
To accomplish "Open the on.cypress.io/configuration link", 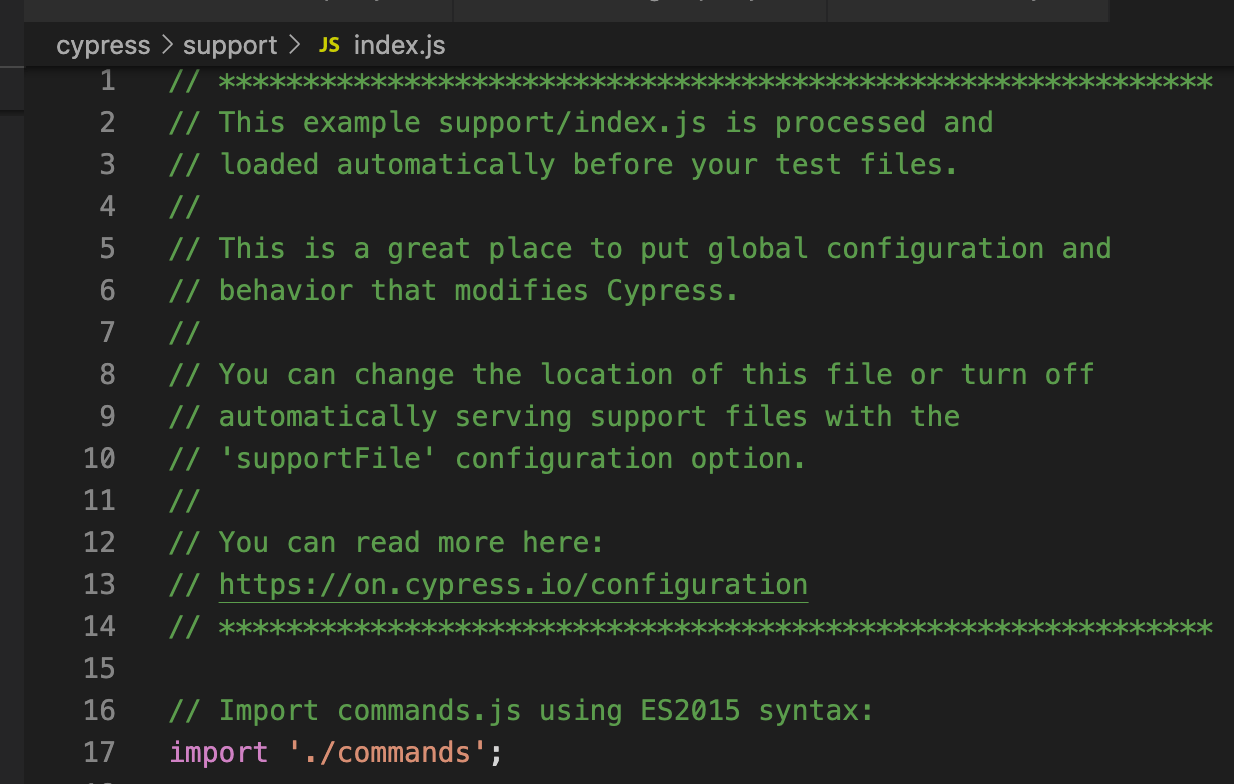I will 512,584.
